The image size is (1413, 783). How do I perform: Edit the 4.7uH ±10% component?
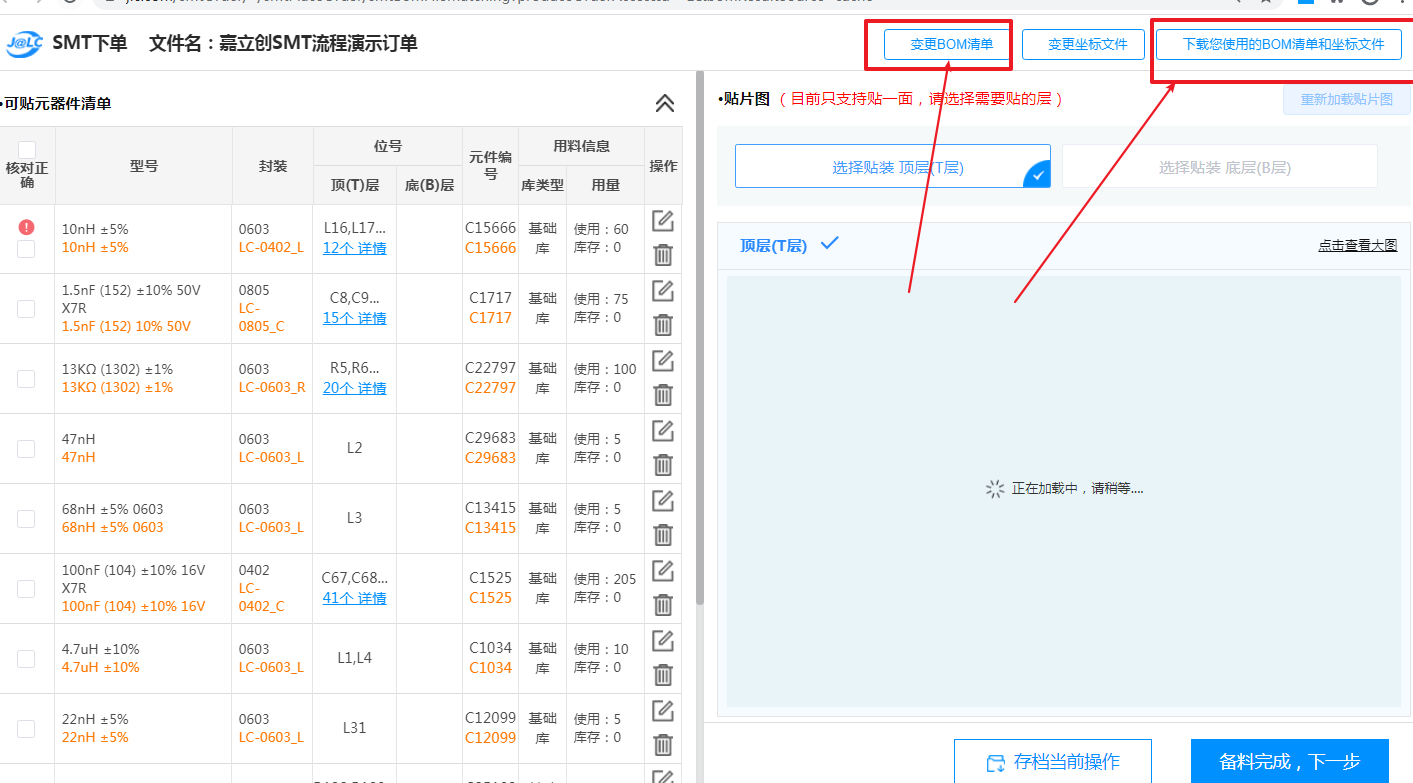[x=662, y=641]
